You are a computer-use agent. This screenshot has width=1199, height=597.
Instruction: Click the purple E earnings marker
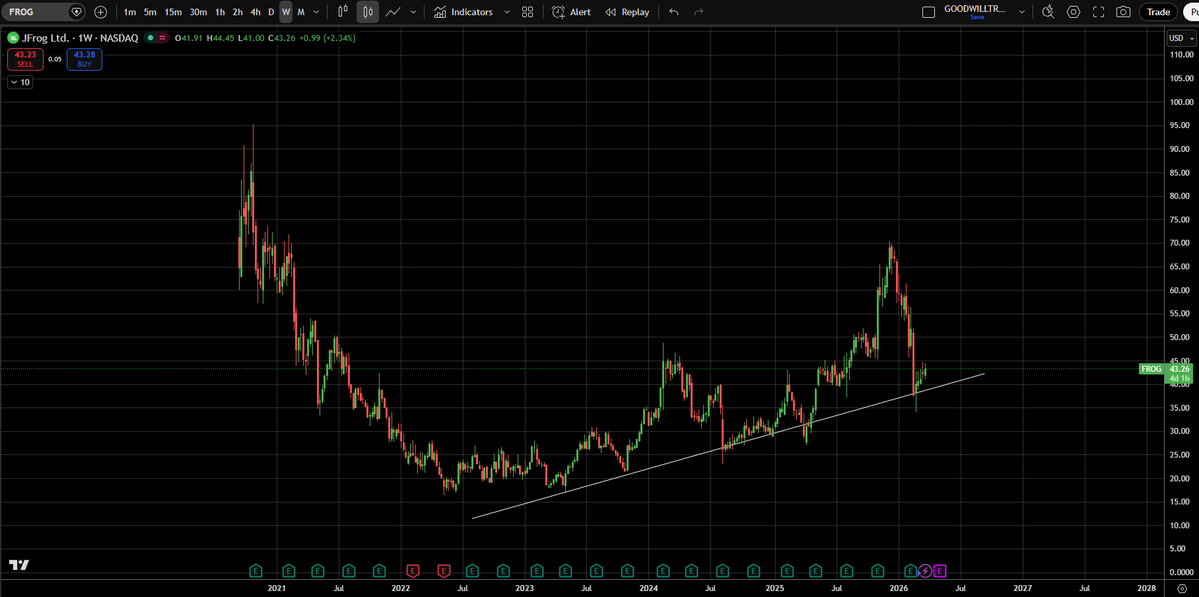tap(941, 570)
